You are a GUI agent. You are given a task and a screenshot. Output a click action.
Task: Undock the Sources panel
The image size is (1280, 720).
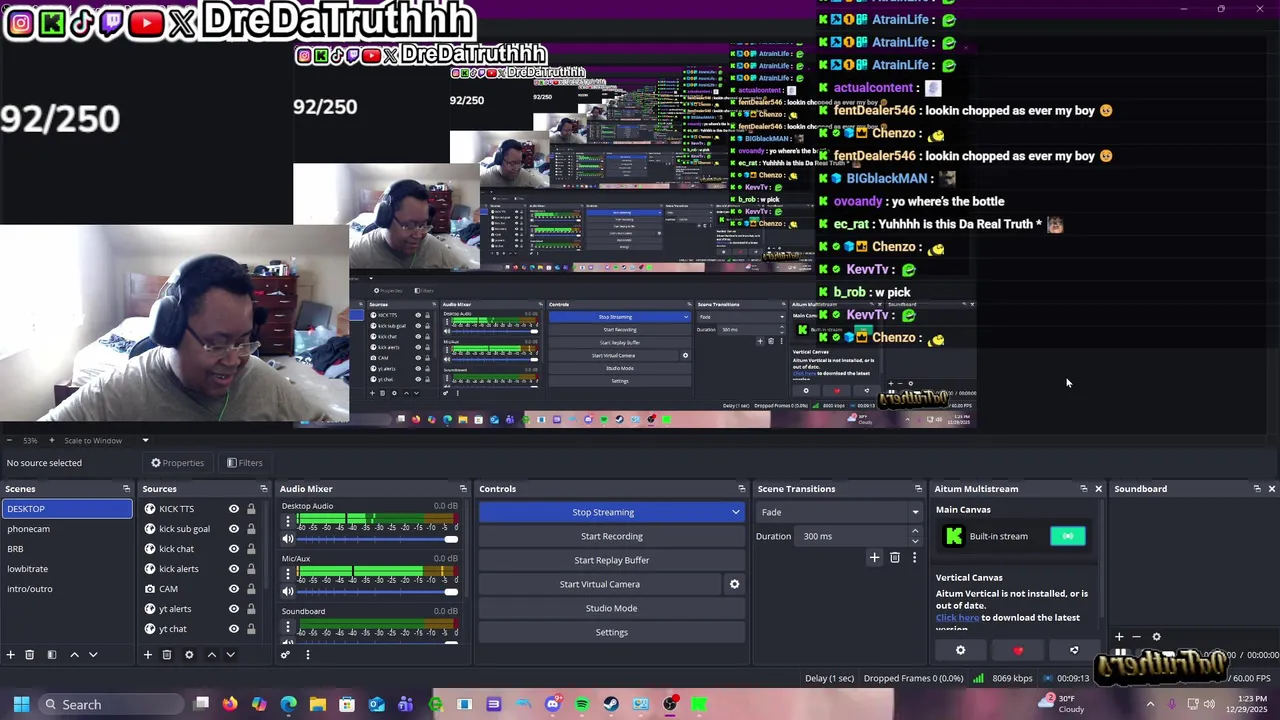tap(264, 489)
